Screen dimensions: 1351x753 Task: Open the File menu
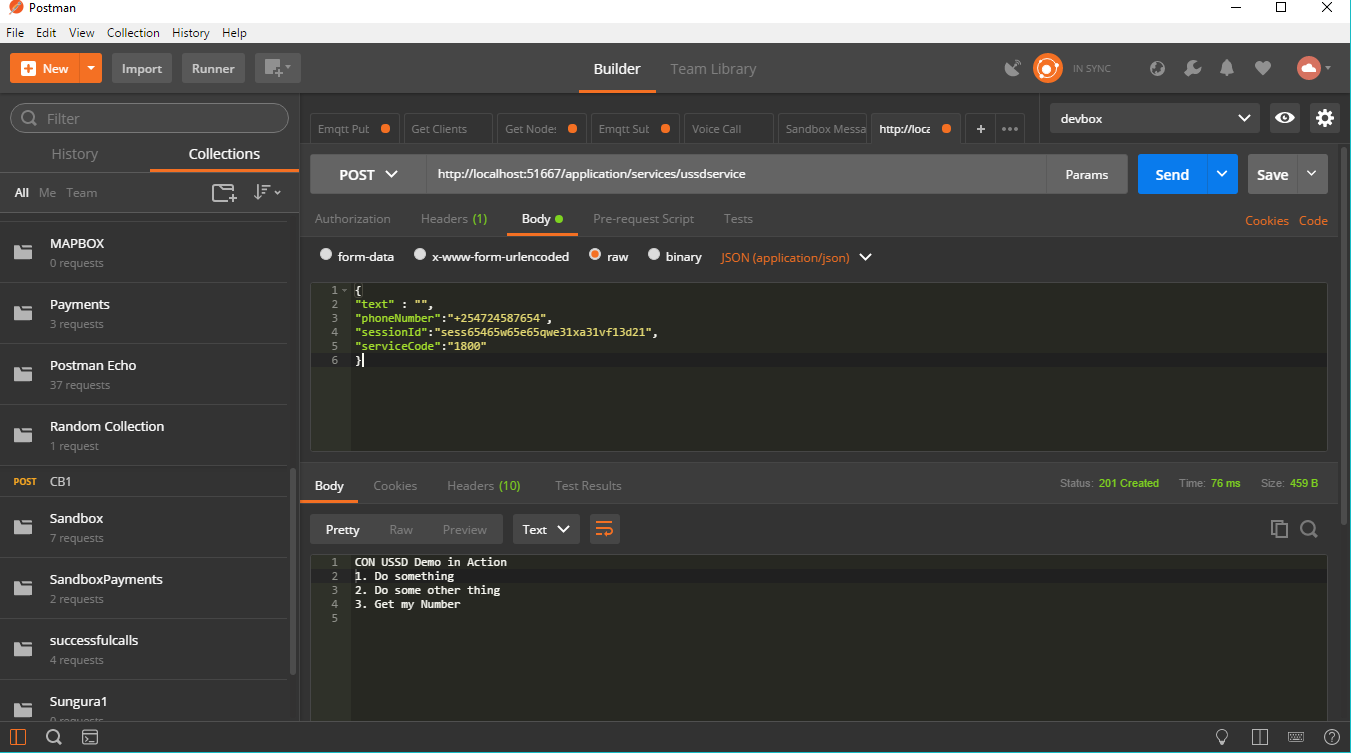click(x=15, y=33)
